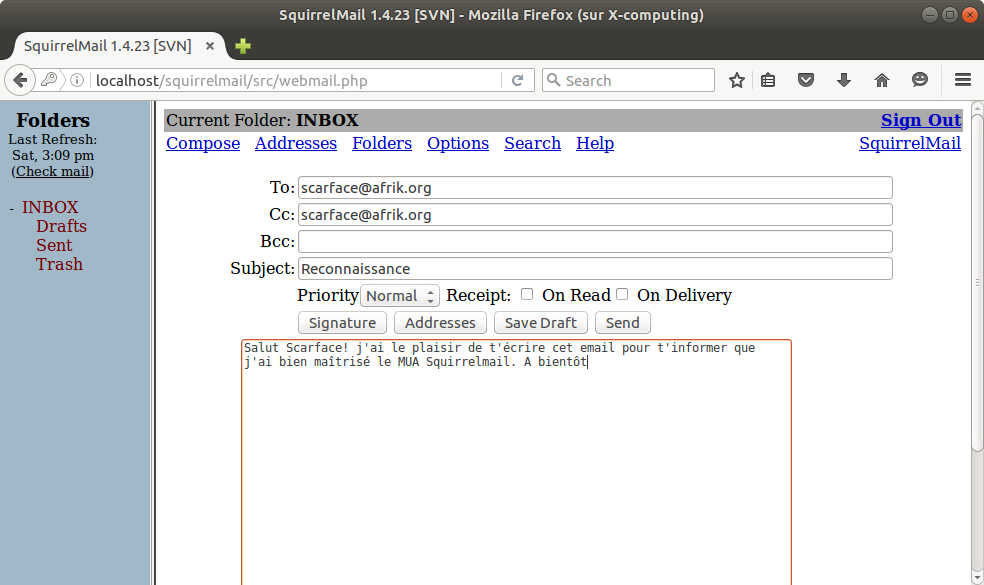The height and width of the screenshot is (585, 984).
Task: Click the Signature button
Action: click(x=342, y=323)
